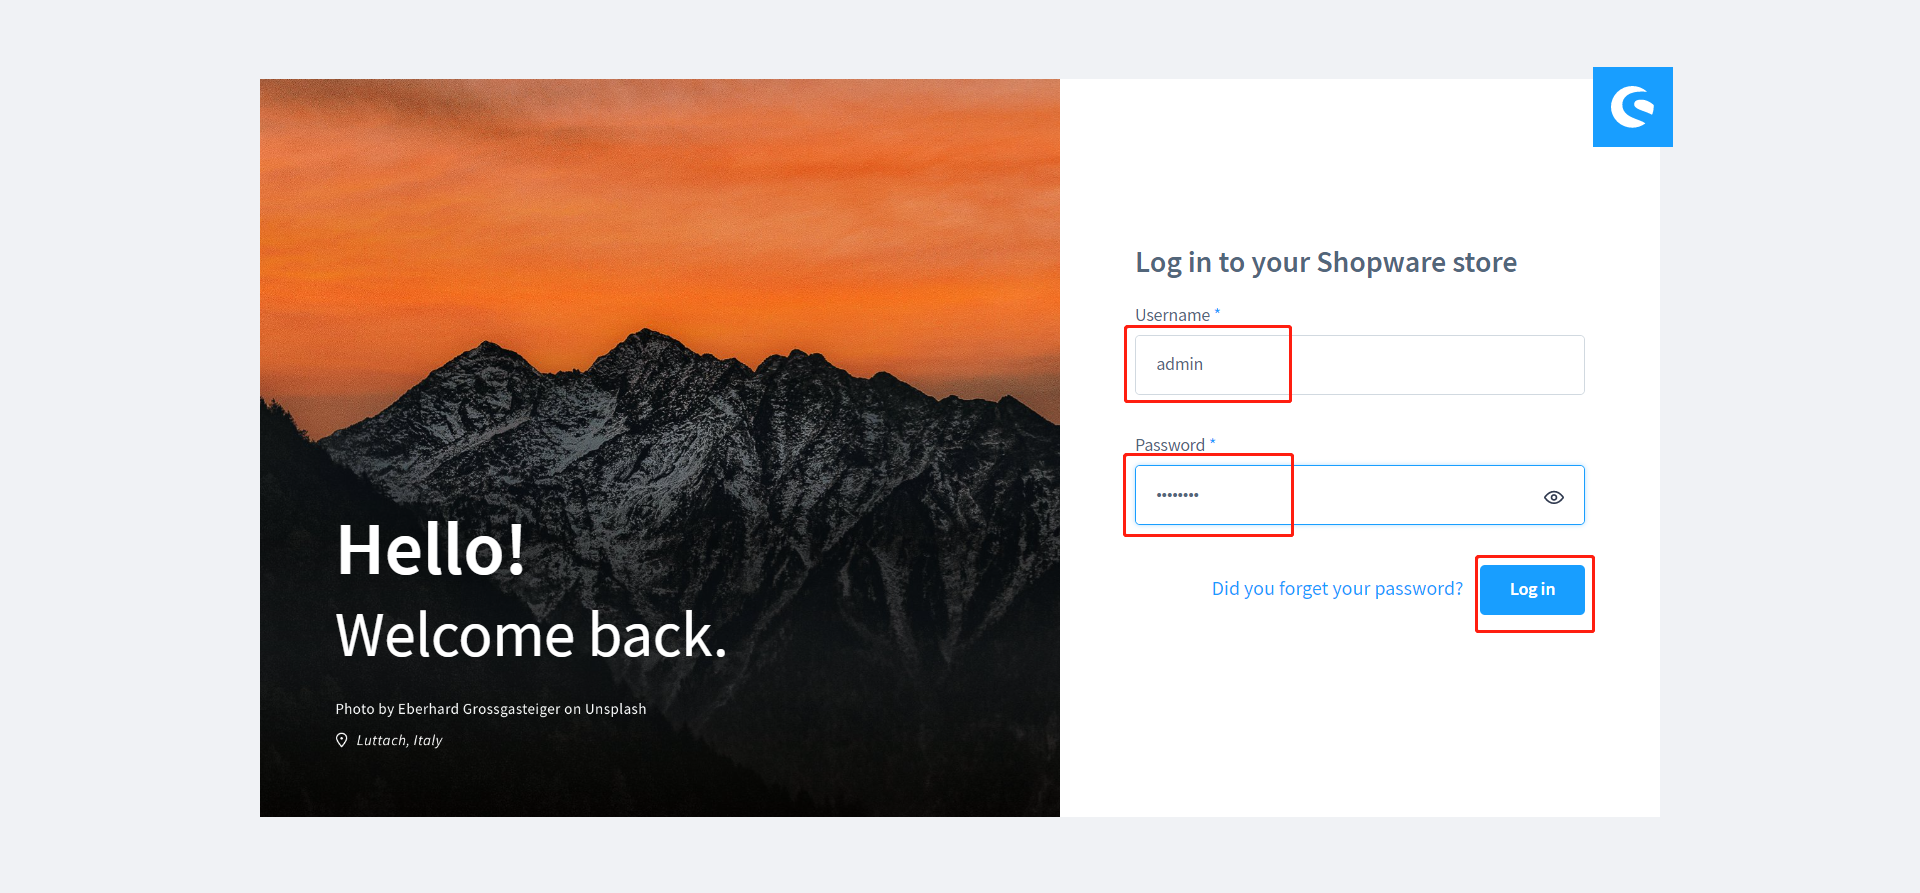
Task: Click the 'Welcome back.' text
Action: click(x=531, y=635)
